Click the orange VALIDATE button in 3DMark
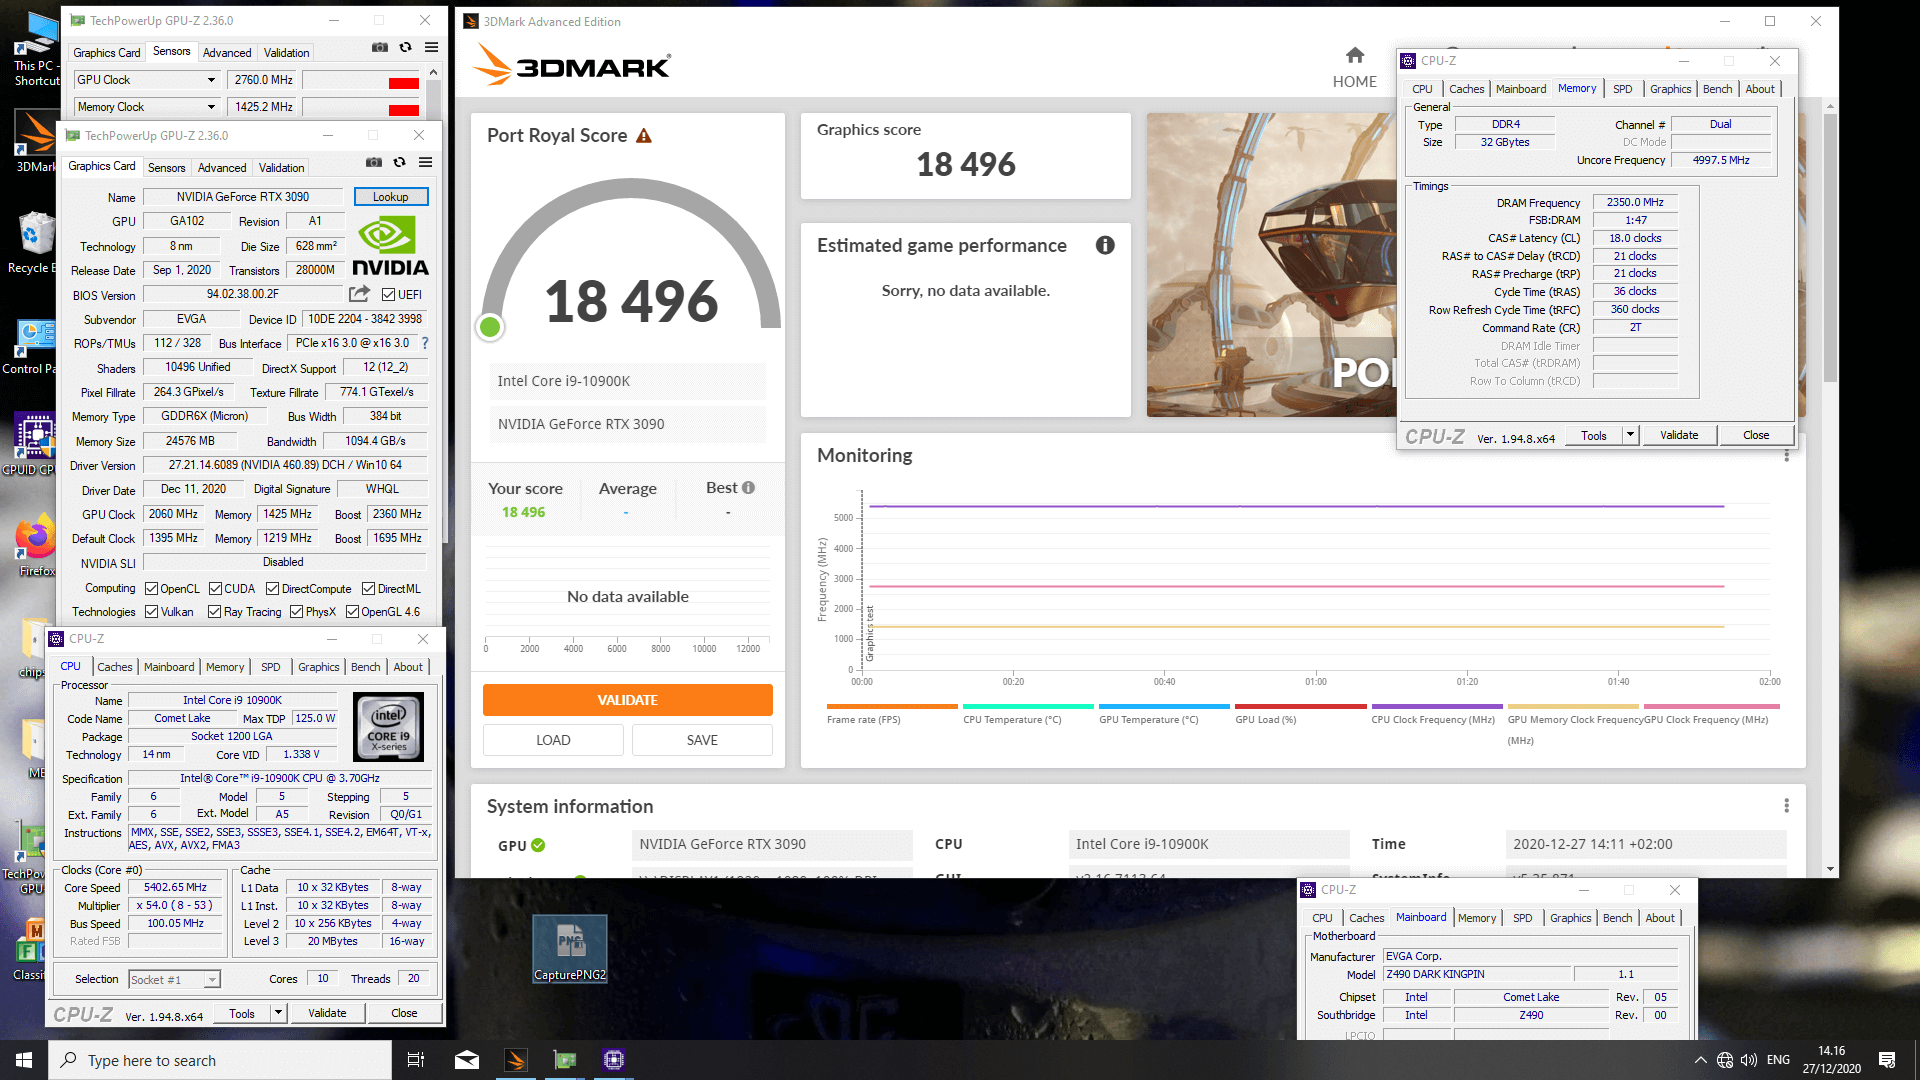Screen dimensions: 1920x1080 628,700
